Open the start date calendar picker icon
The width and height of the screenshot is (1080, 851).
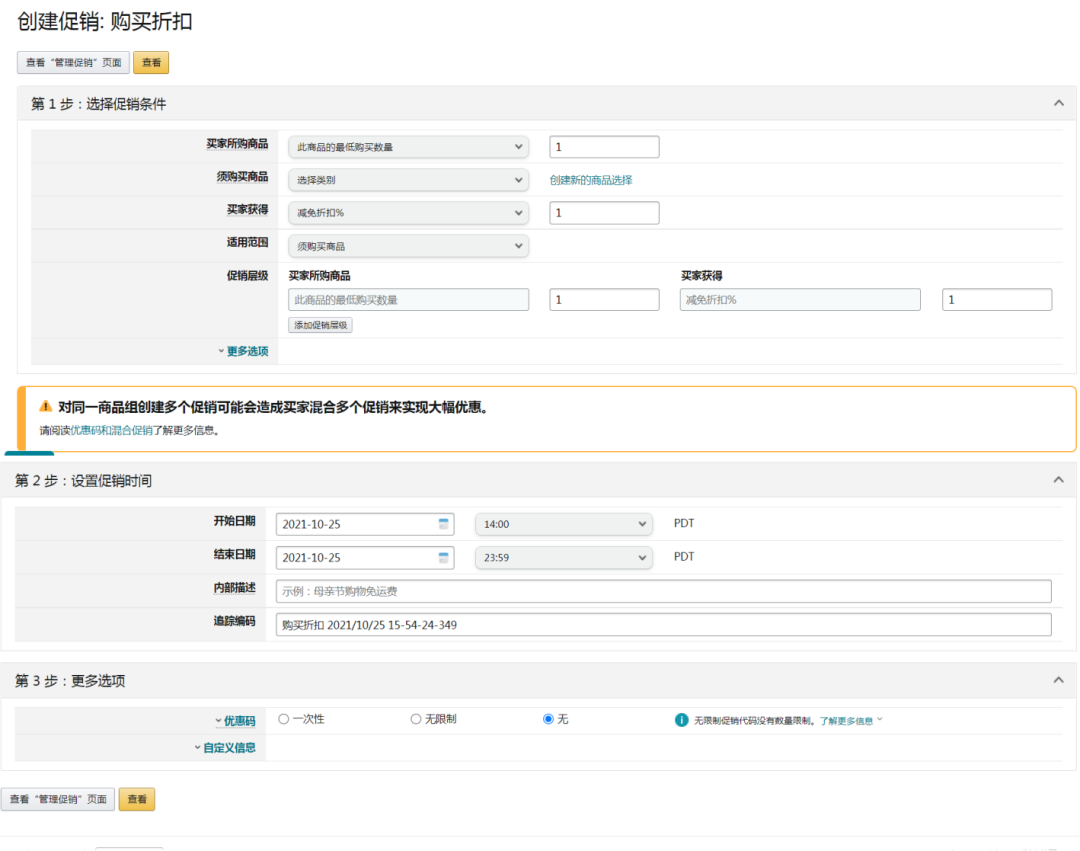tap(443, 524)
